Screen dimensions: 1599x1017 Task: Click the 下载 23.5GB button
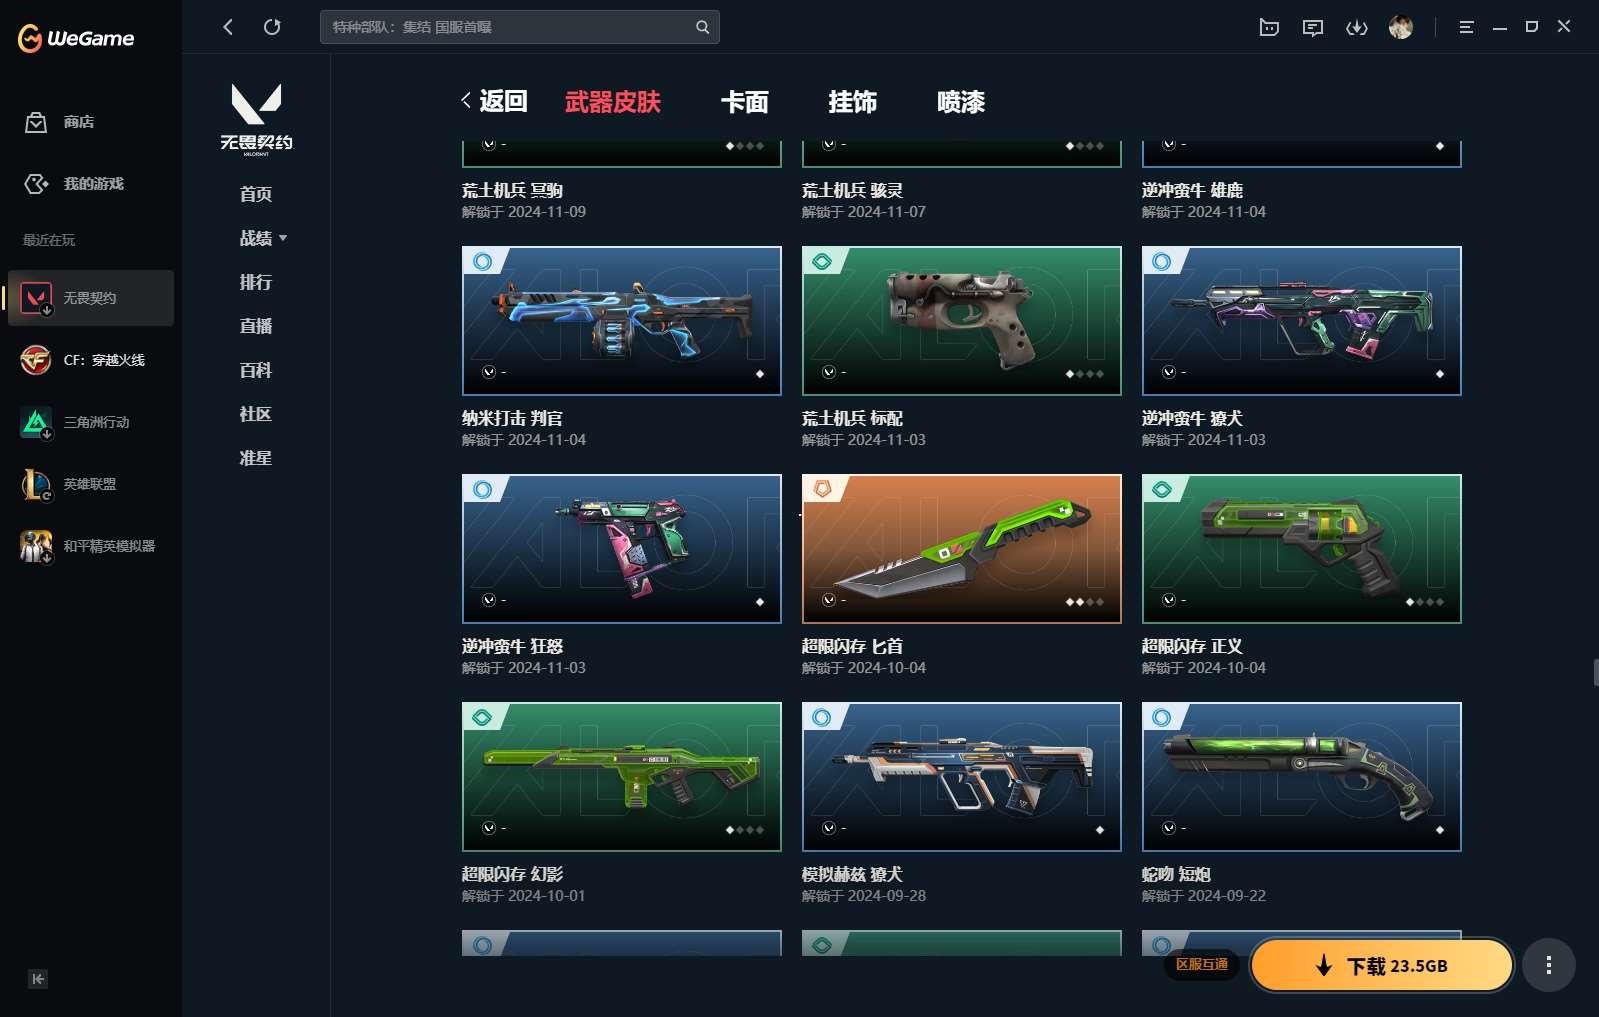pos(1382,965)
